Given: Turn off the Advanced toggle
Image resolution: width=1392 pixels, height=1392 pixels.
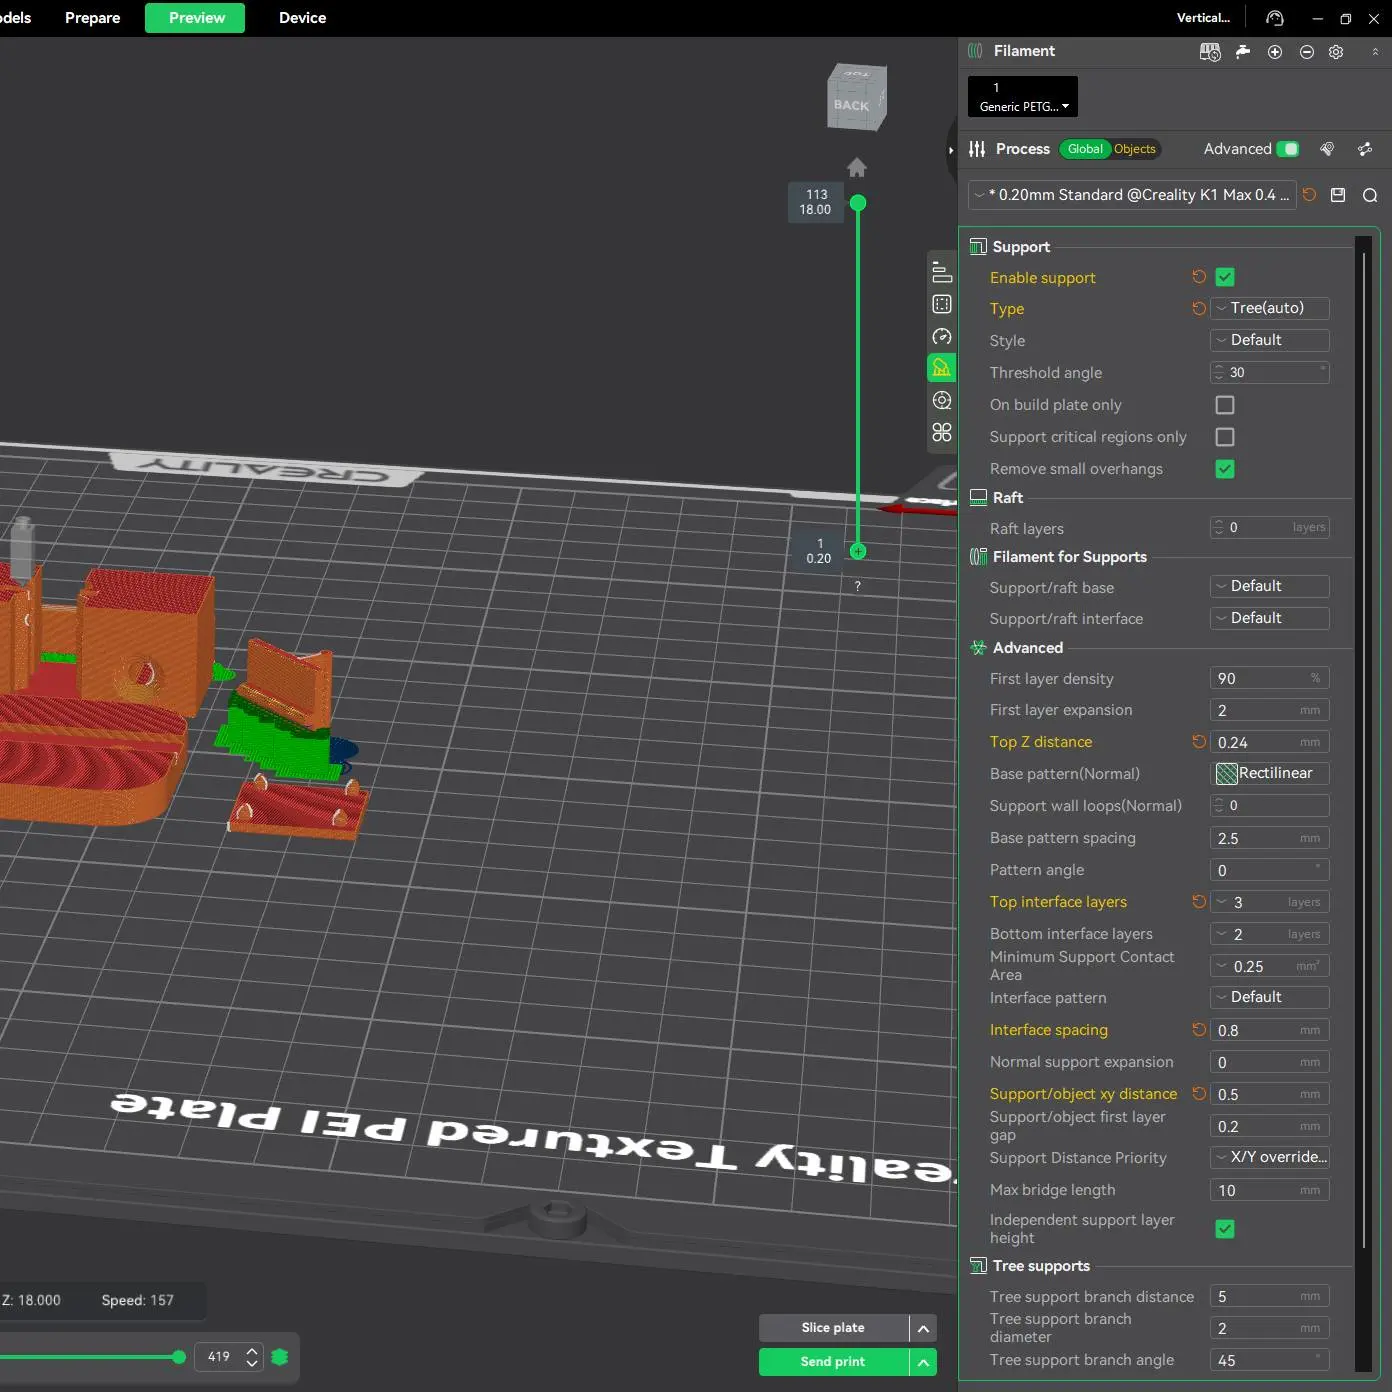Looking at the screenshot, I should point(1289,149).
